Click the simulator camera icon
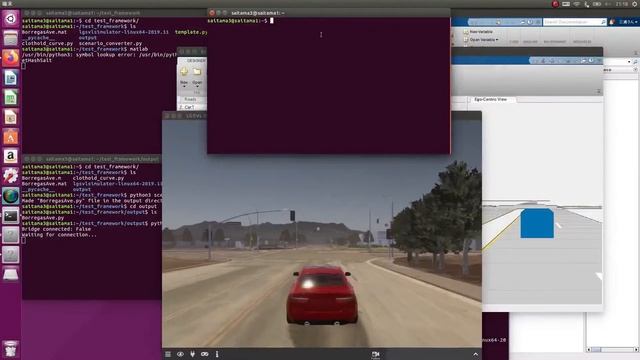Screen dimensions: 640x360 point(376,354)
